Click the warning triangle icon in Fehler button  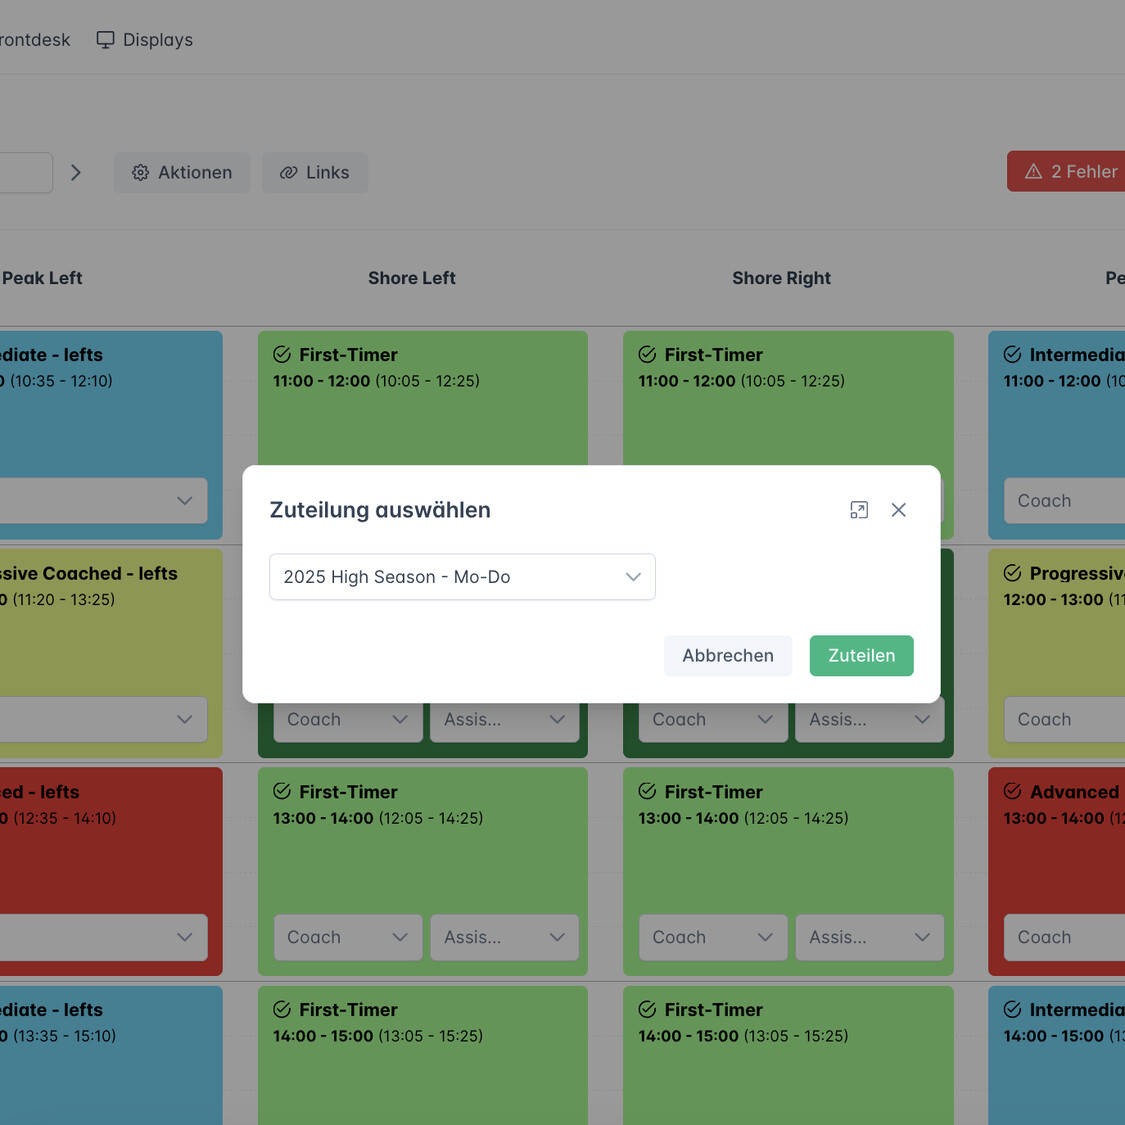point(1033,172)
